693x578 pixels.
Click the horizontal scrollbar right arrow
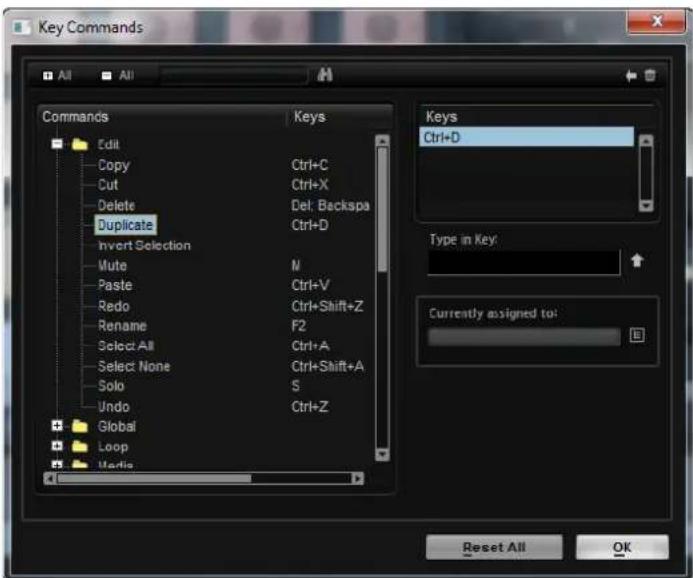357,479
